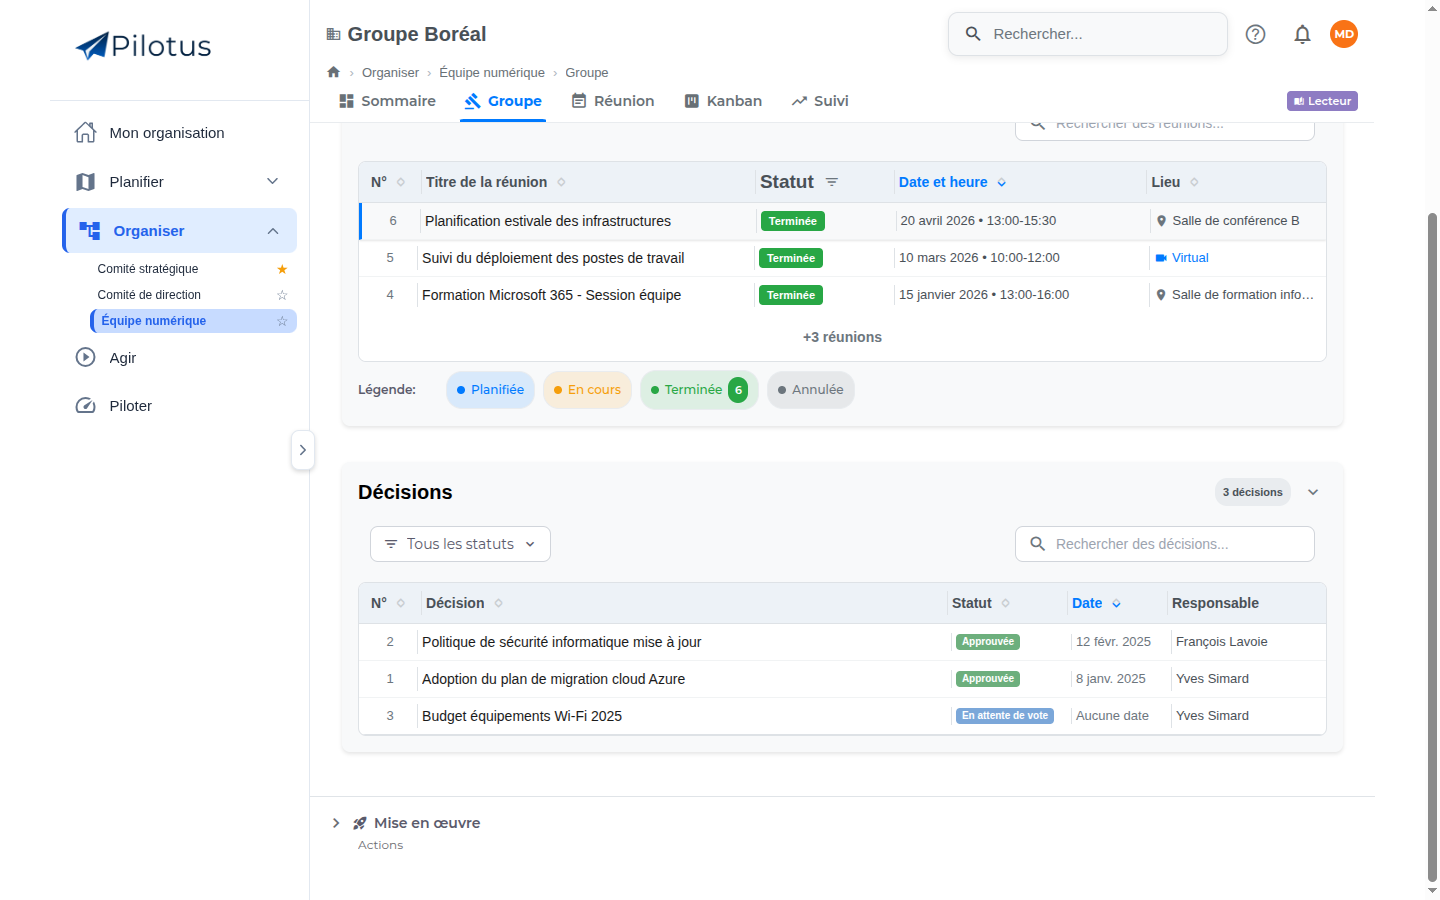
Task: Open Comité de direction in sidebar
Action: (149, 295)
